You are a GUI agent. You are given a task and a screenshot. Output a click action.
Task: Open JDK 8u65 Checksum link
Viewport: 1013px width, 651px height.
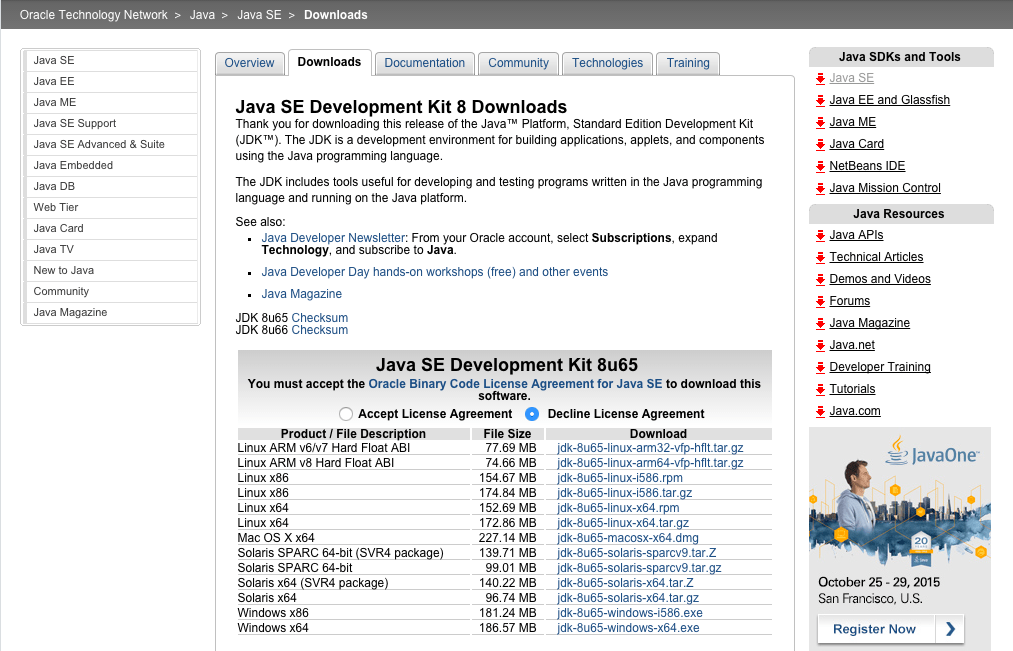point(320,318)
